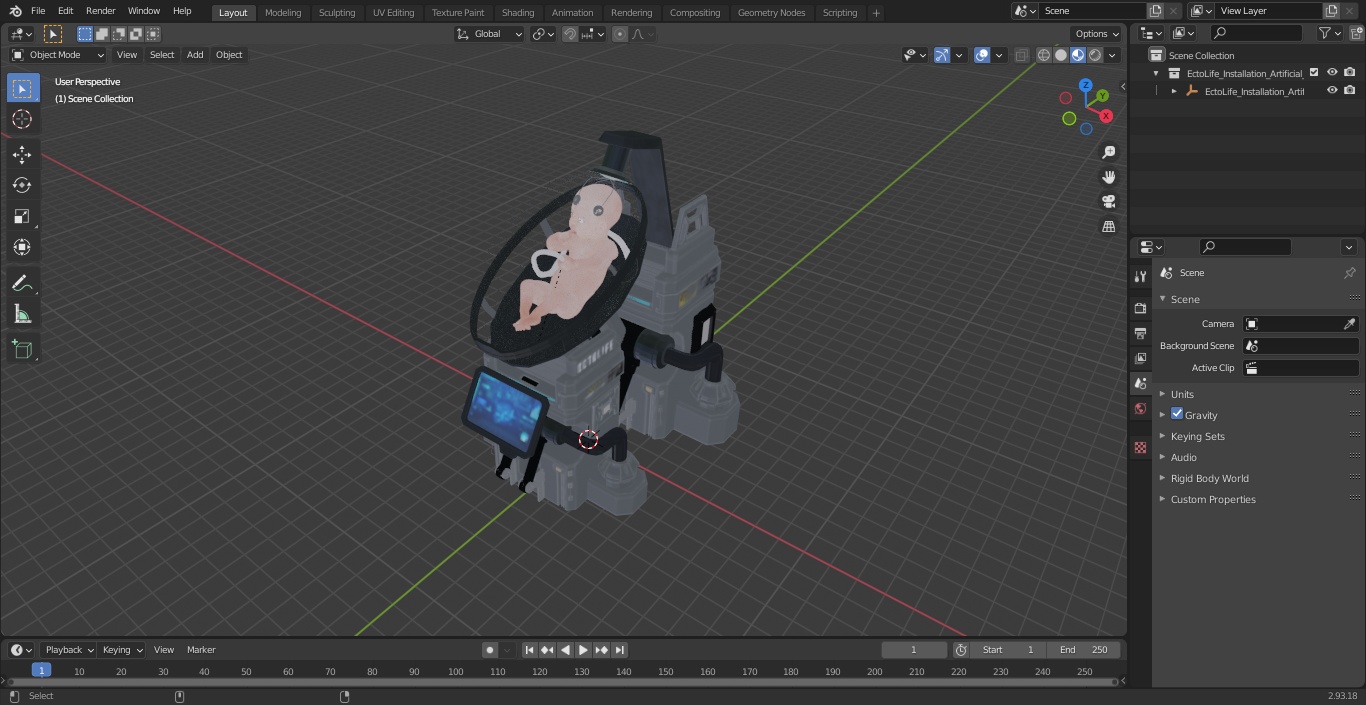The width and height of the screenshot is (1366, 705).
Task: Toggle the Gravity checkbox
Action: click(1177, 414)
